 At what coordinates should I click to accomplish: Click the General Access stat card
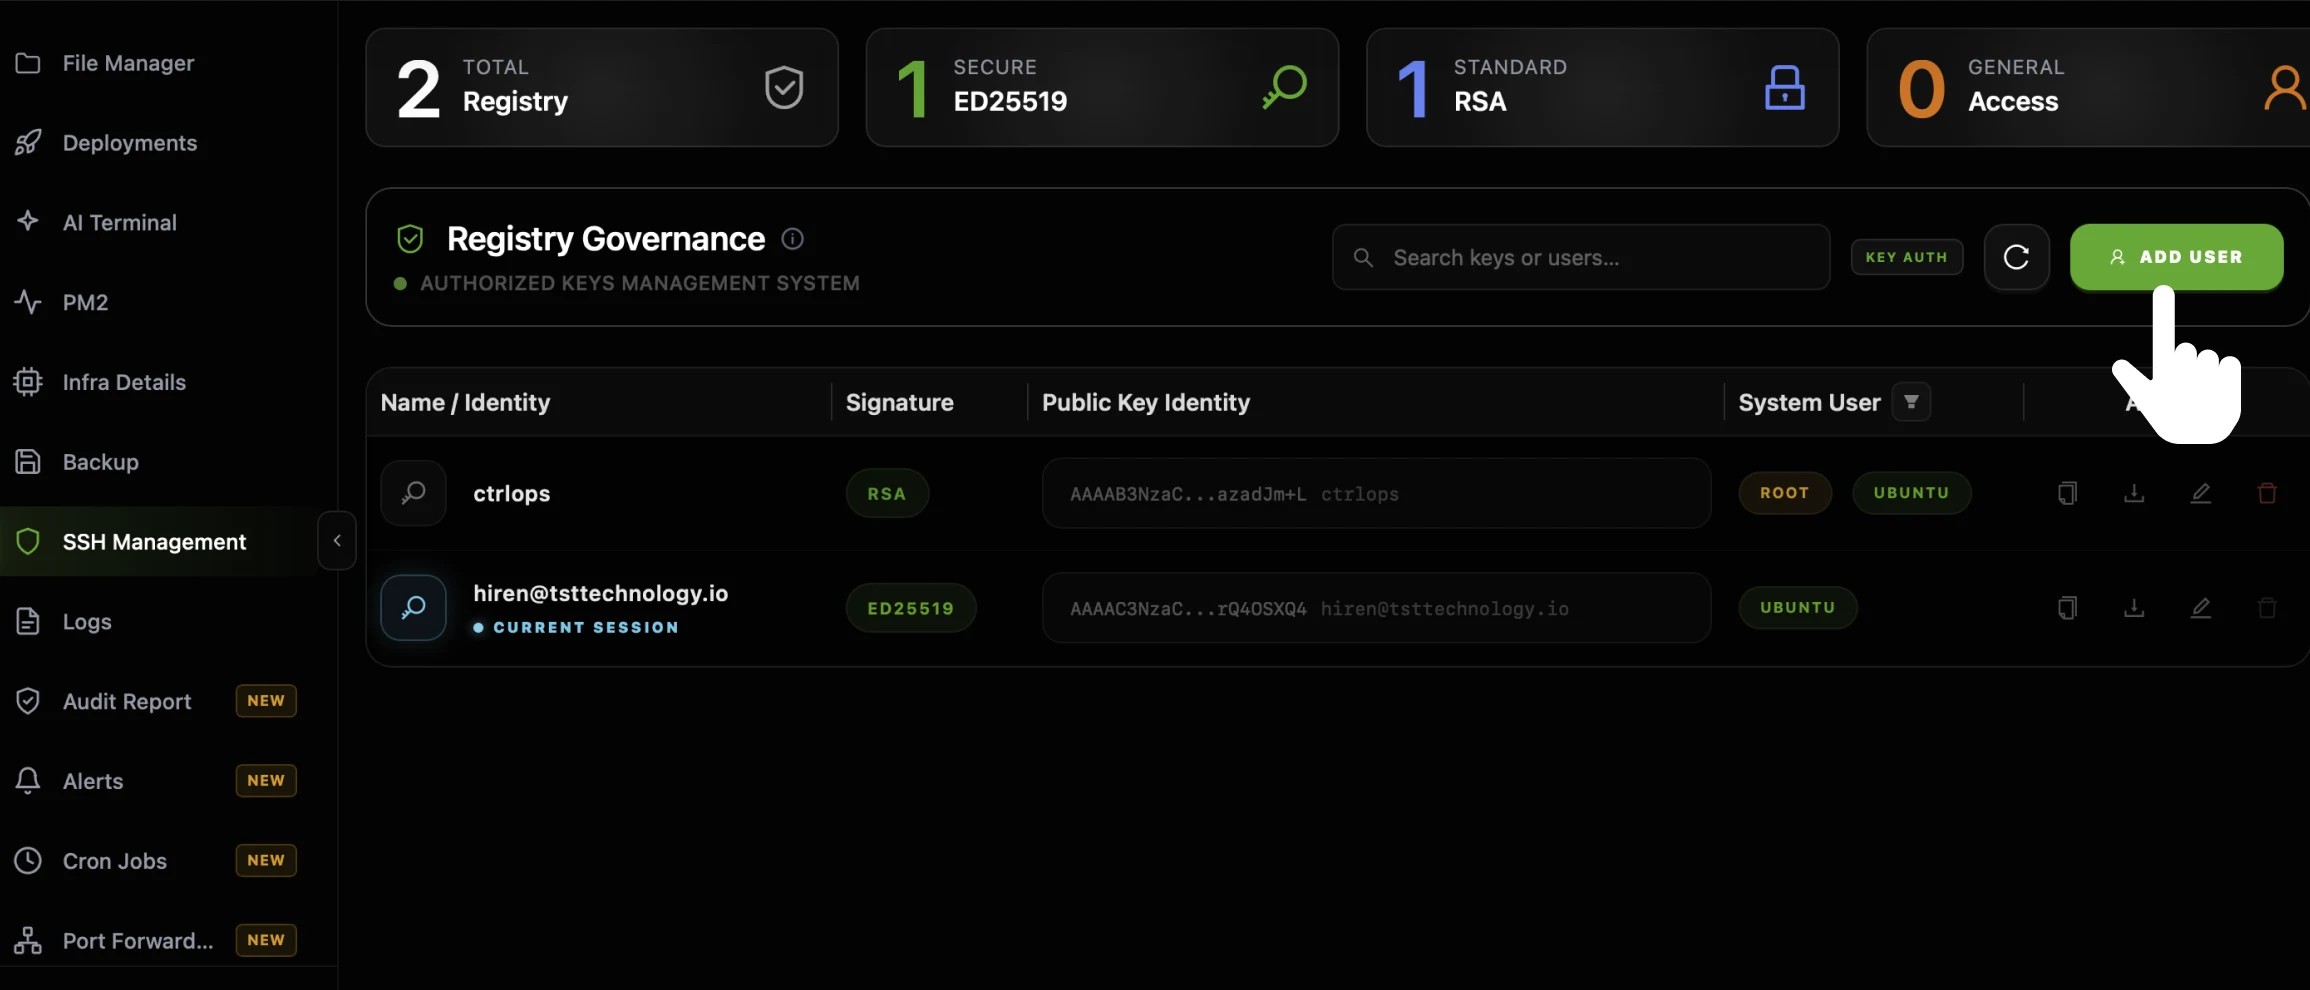pos(2088,88)
